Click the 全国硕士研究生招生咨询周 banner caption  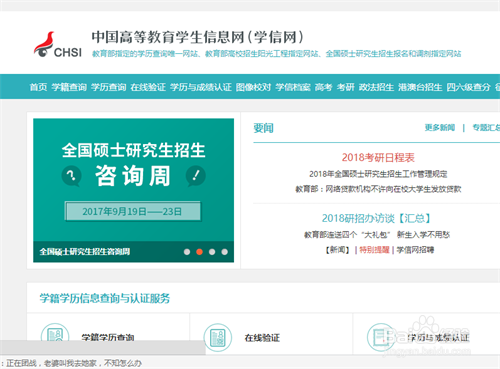click(x=85, y=252)
